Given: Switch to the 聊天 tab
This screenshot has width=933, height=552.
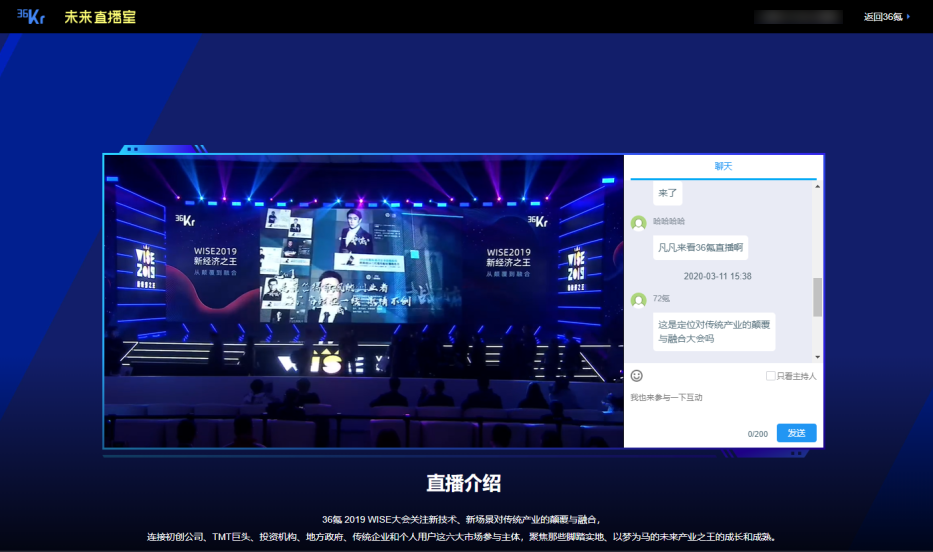Looking at the screenshot, I should pyautogui.click(x=723, y=166).
